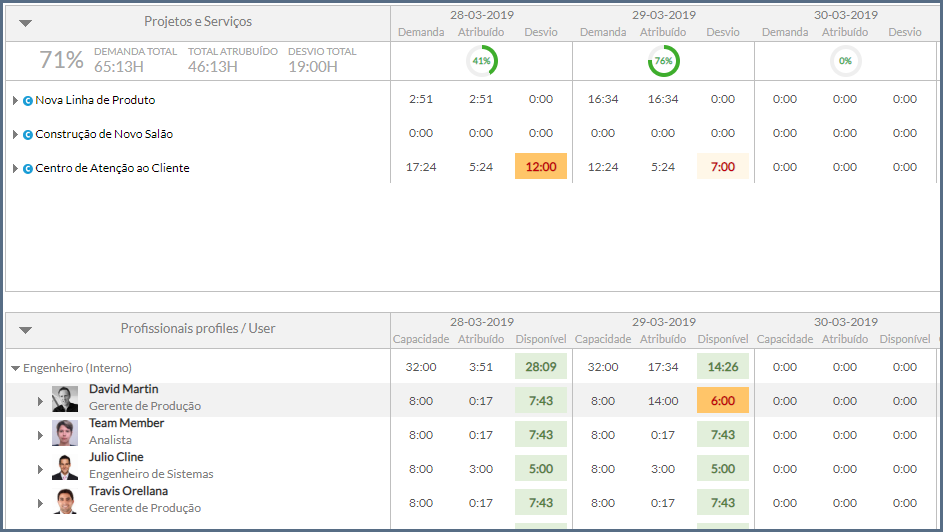The image size is (943, 532).
Task: Click the 76% progress ring for 29-03-2019
Action: (x=663, y=61)
